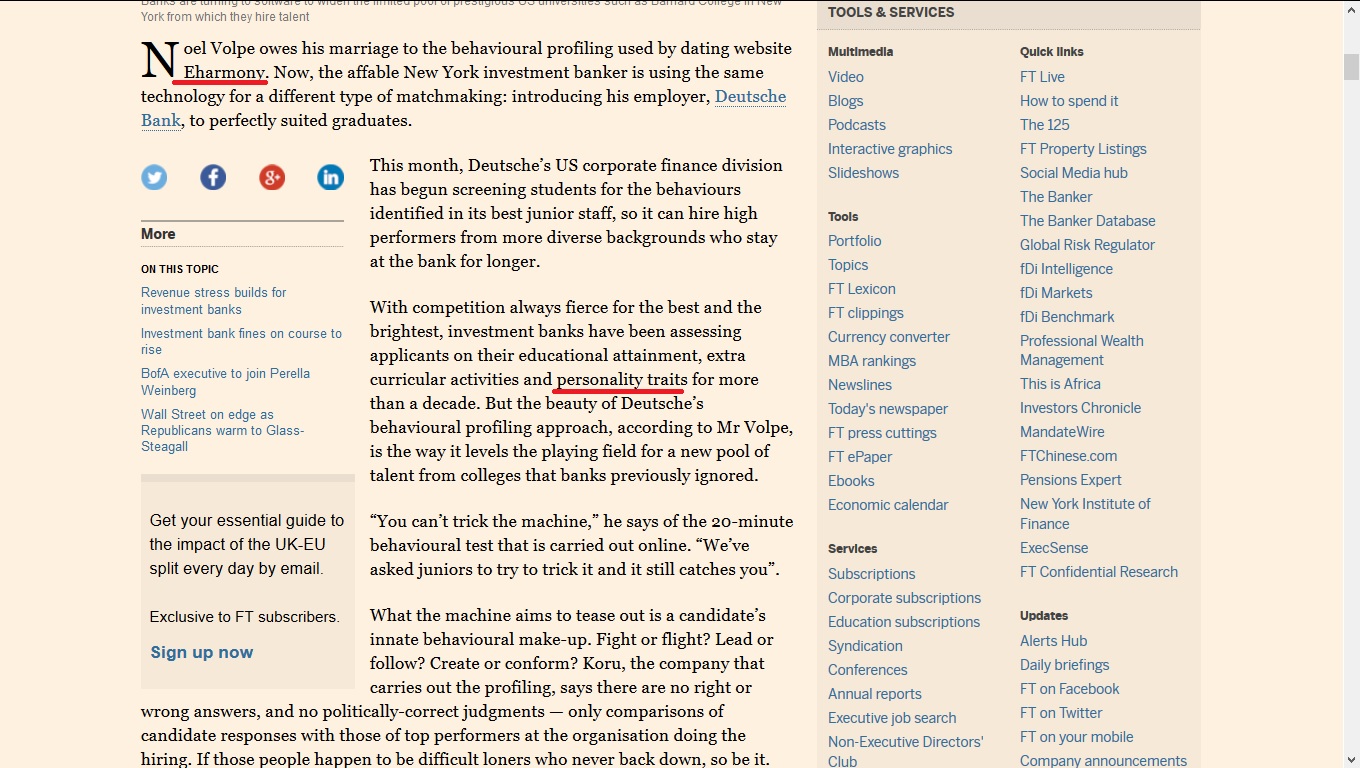Share article via Facebook icon
Image resolution: width=1360 pixels, height=768 pixels.
coord(213,178)
